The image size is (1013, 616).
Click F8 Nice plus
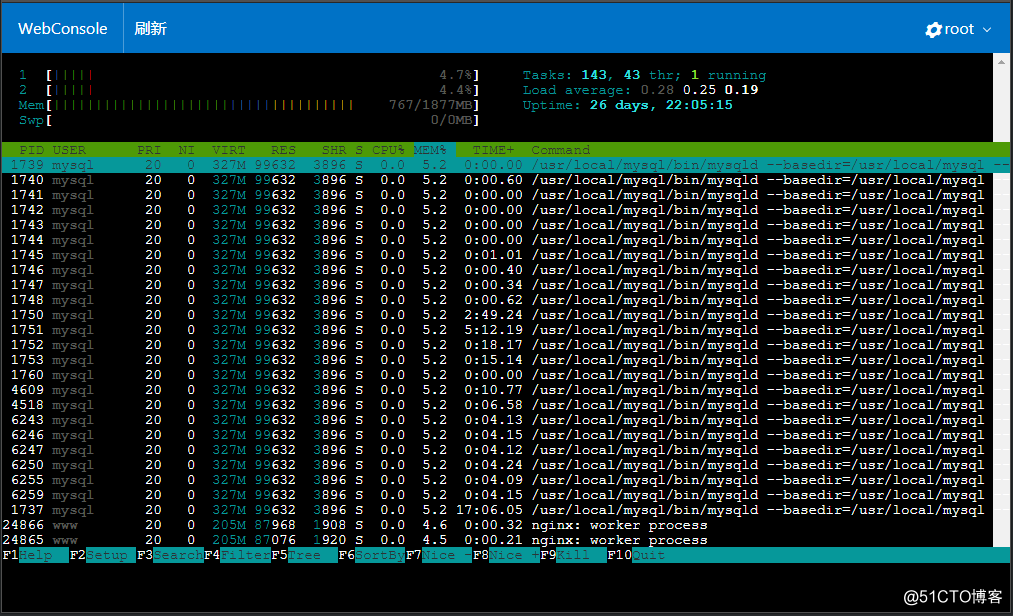[506, 555]
